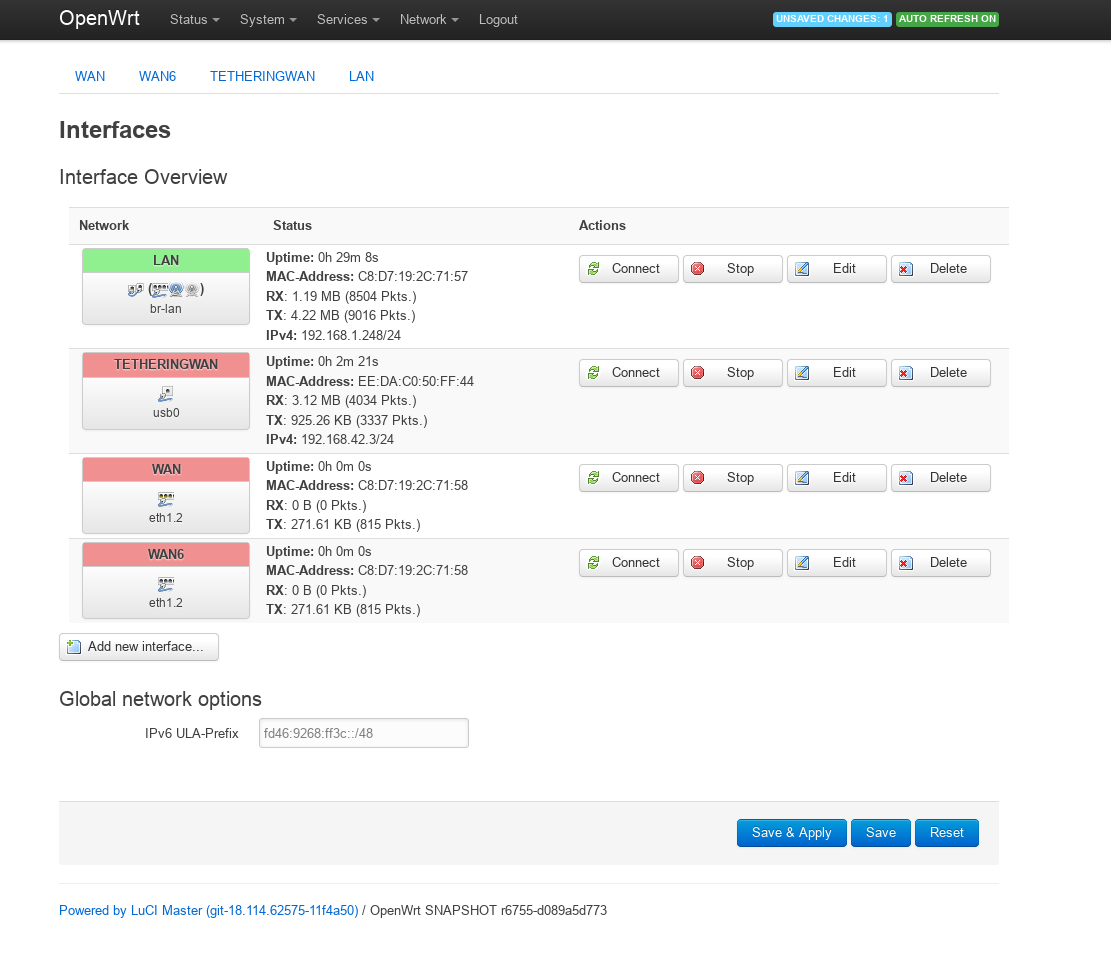This screenshot has height=963, width=1111.
Task: Expand the Network menu in navbar
Action: [x=429, y=20]
